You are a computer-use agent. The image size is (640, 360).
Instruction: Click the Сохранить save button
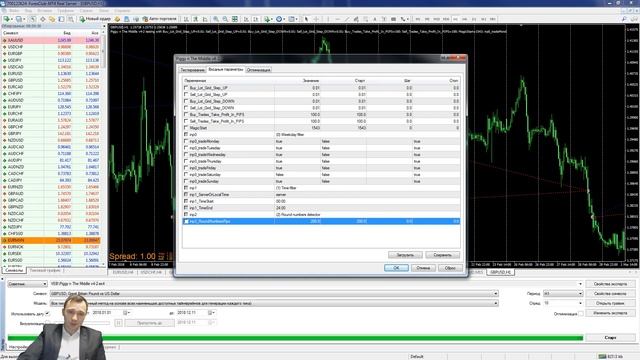click(x=442, y=255)
